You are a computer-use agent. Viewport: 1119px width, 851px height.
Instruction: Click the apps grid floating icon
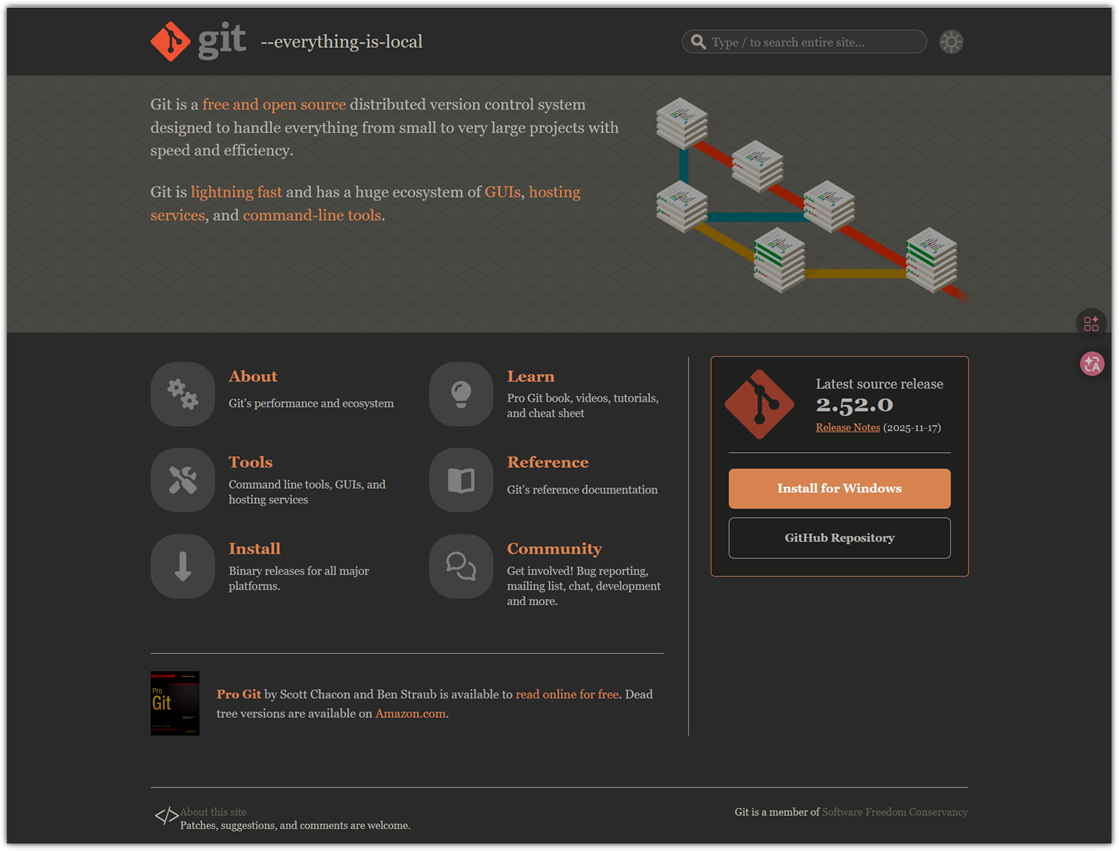(x=1091, y=323)
